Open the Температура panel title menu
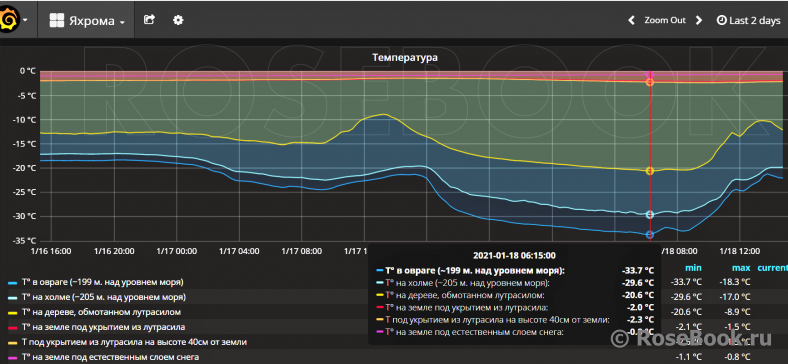Image resolution: width=788 pixels, height=364 pixels. pos(405,57)
